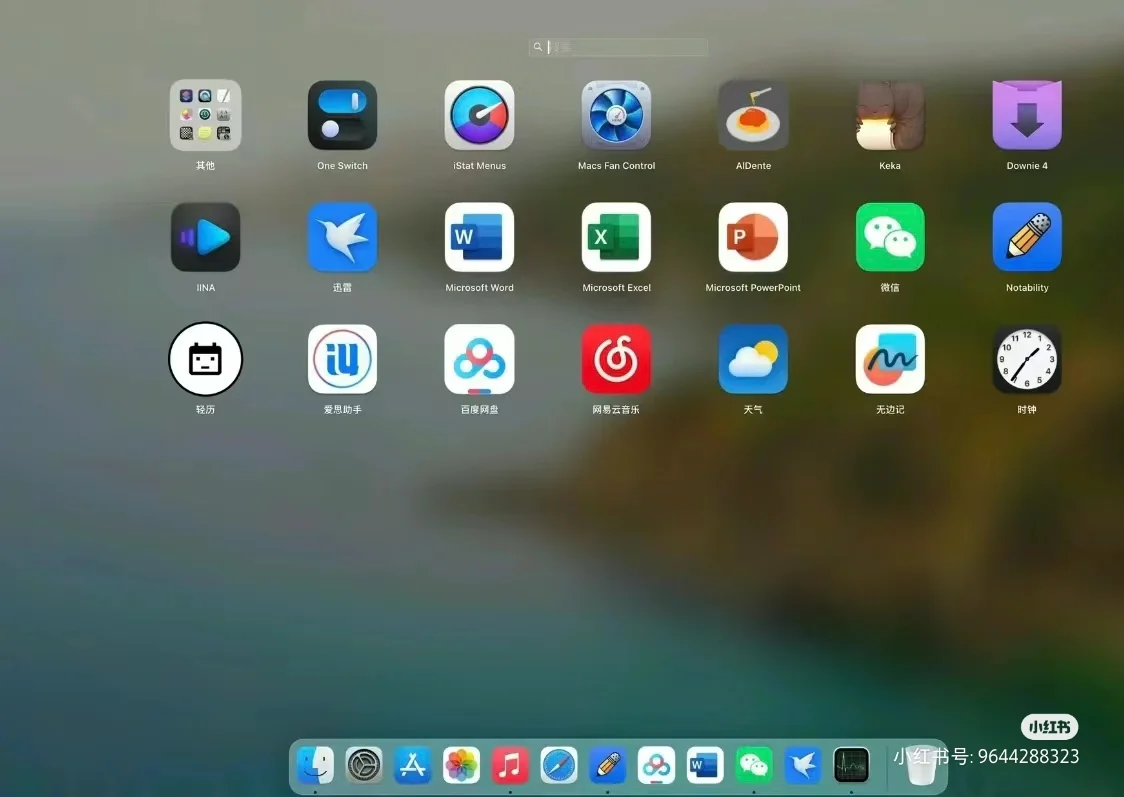The width and height of the screenshot is (1124, 797).
Task: Launch Downie 4 downloader
Action: point(1027,114)
